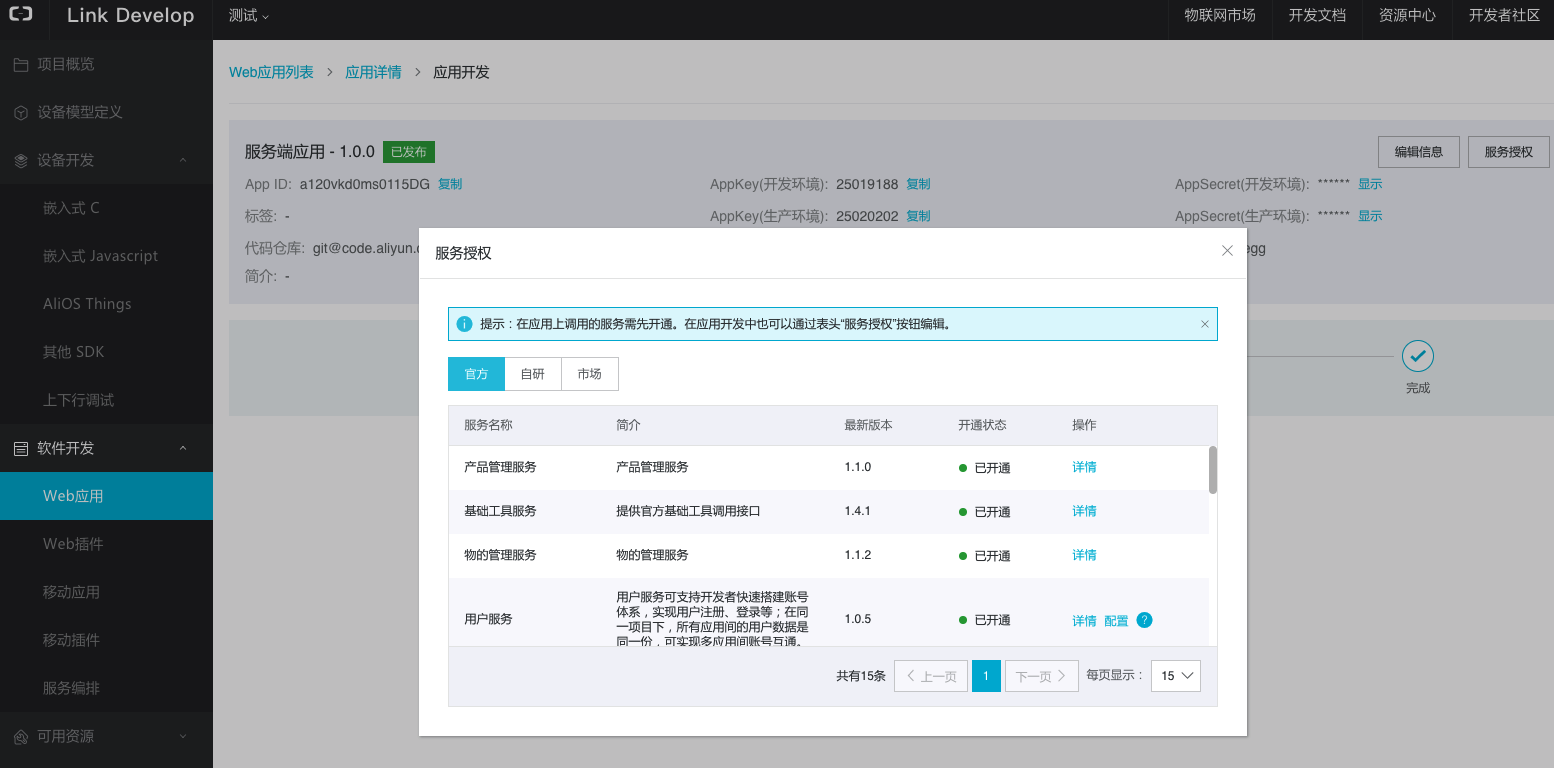Copy AppKey(生产环境) 25020202

pyautogui.click(x=918, y=216)
